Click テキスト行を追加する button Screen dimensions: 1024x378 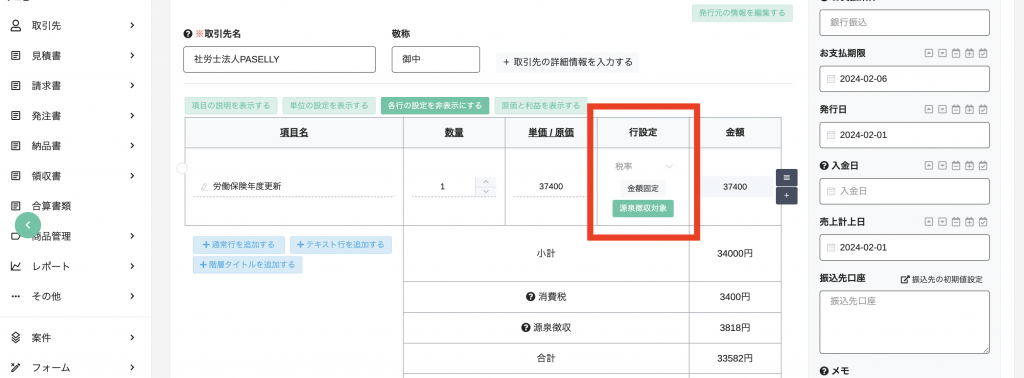(341, 245)
